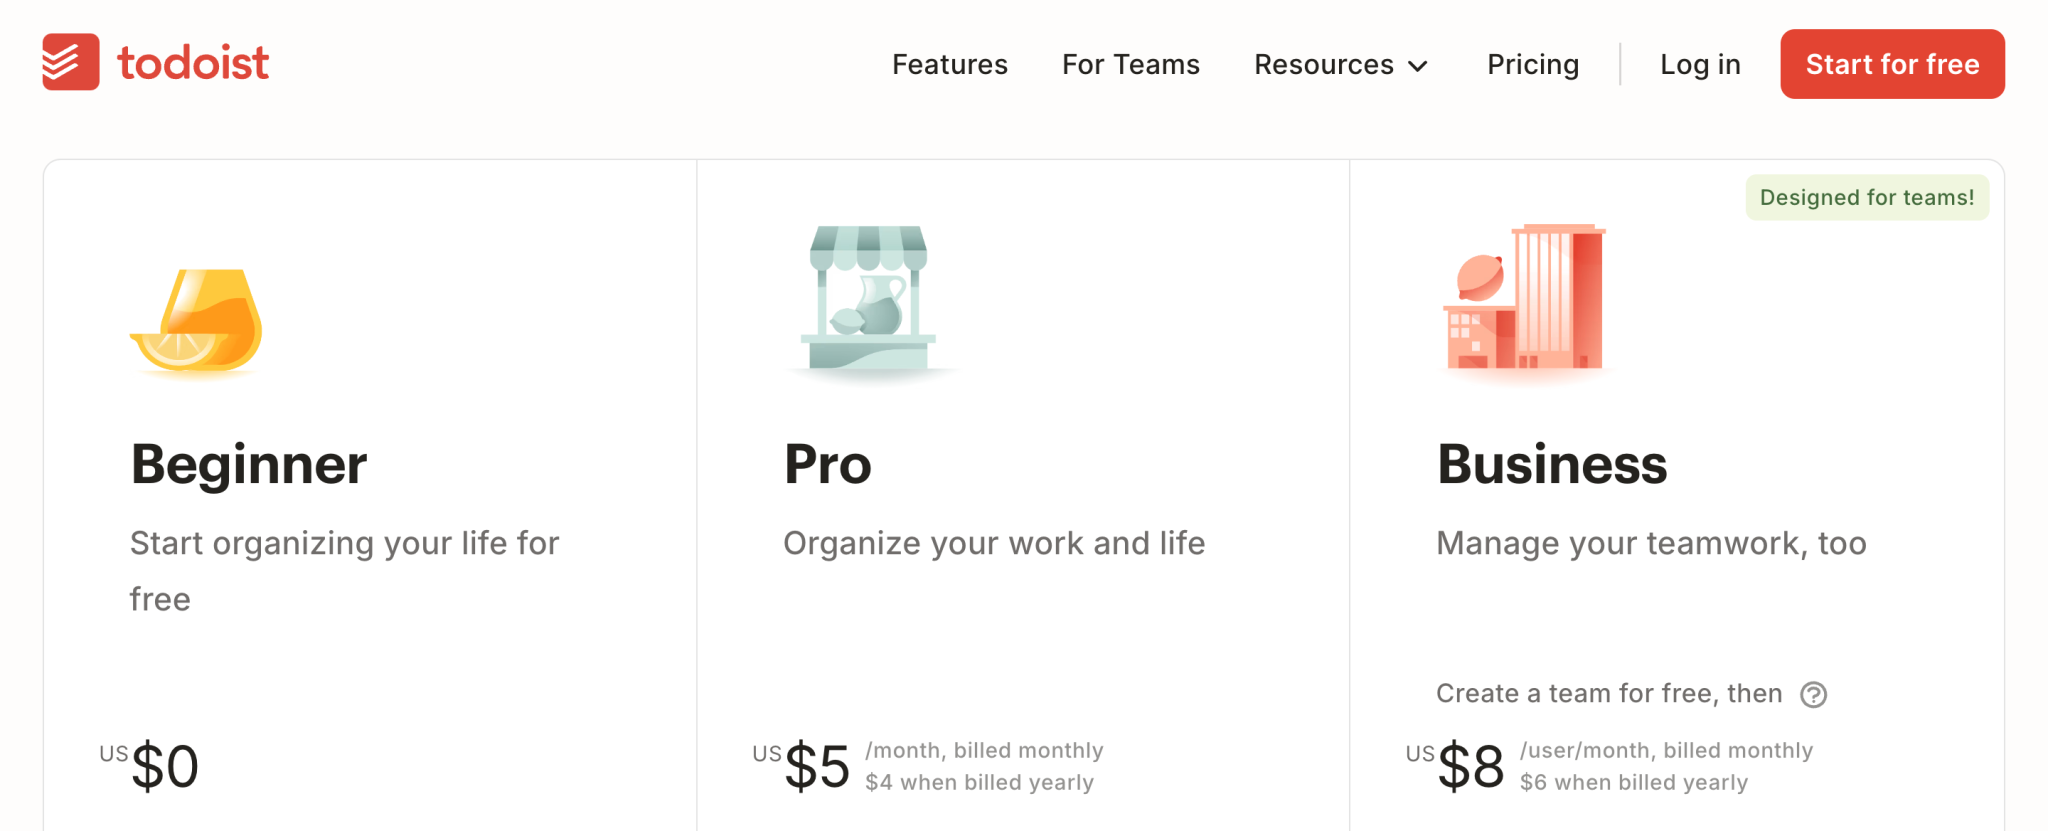
Task: Click the US$8 Business price
Action: 1468,766
